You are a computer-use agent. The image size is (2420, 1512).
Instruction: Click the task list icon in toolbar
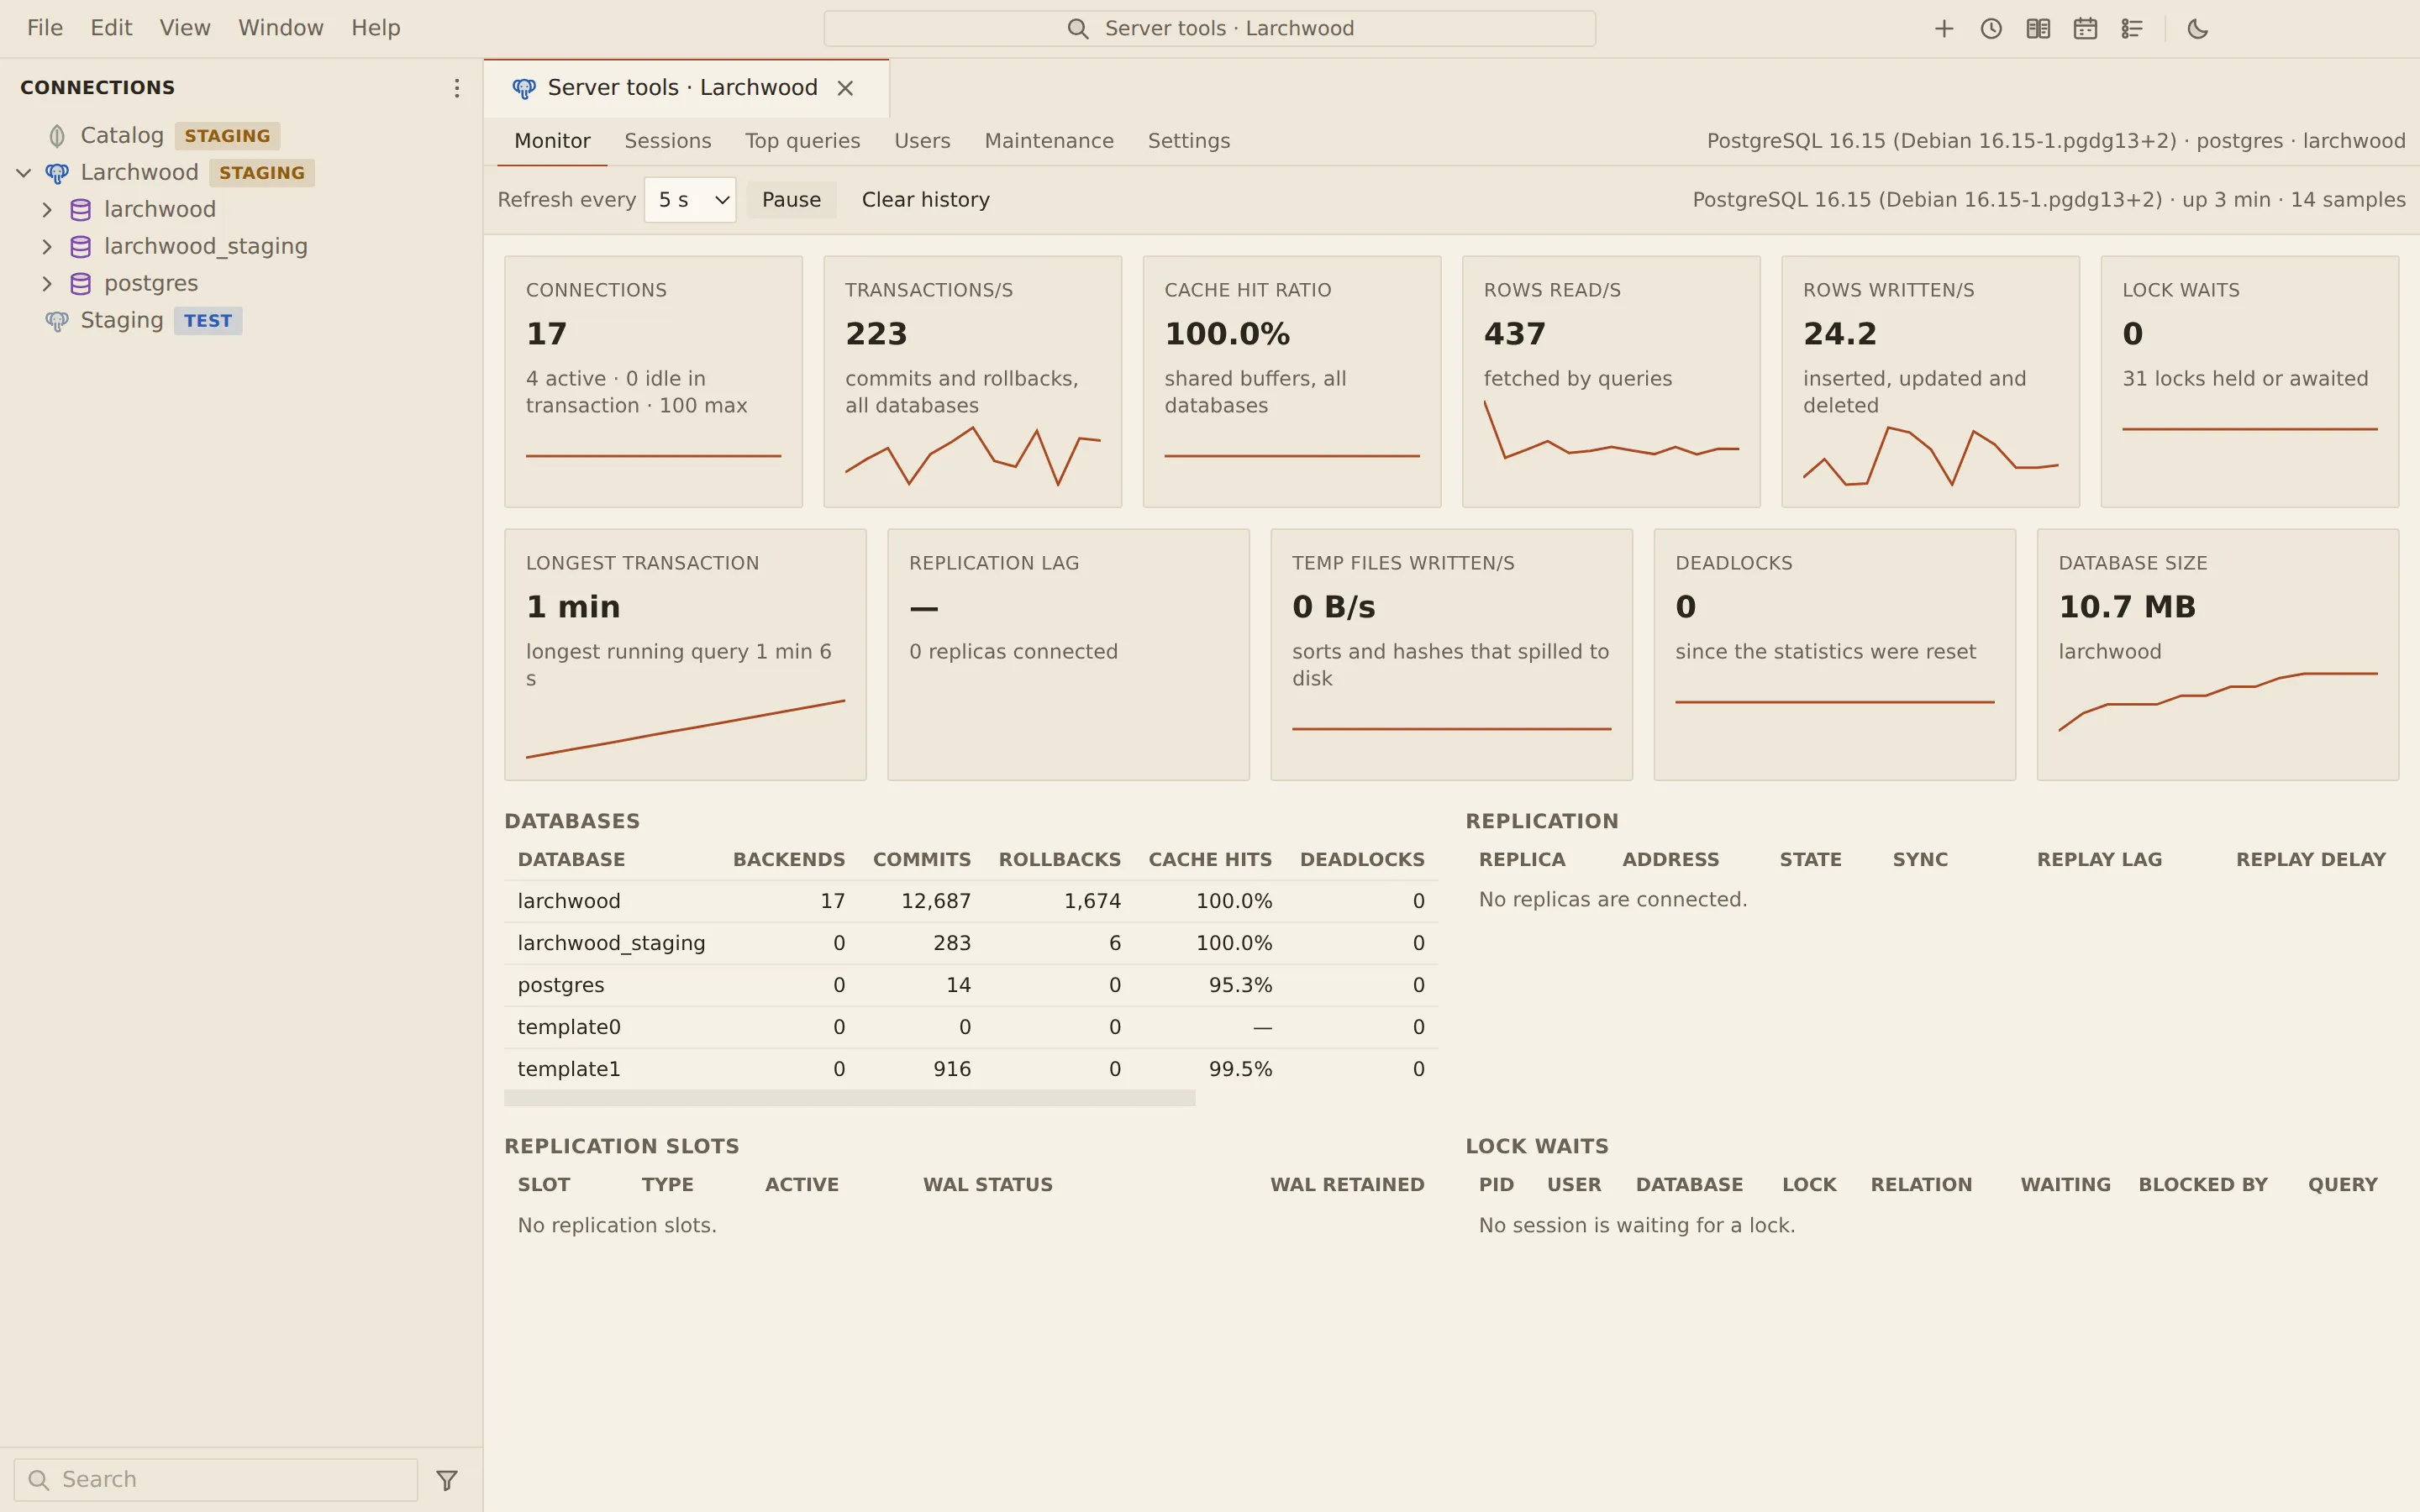click(x=2131, y=29)
